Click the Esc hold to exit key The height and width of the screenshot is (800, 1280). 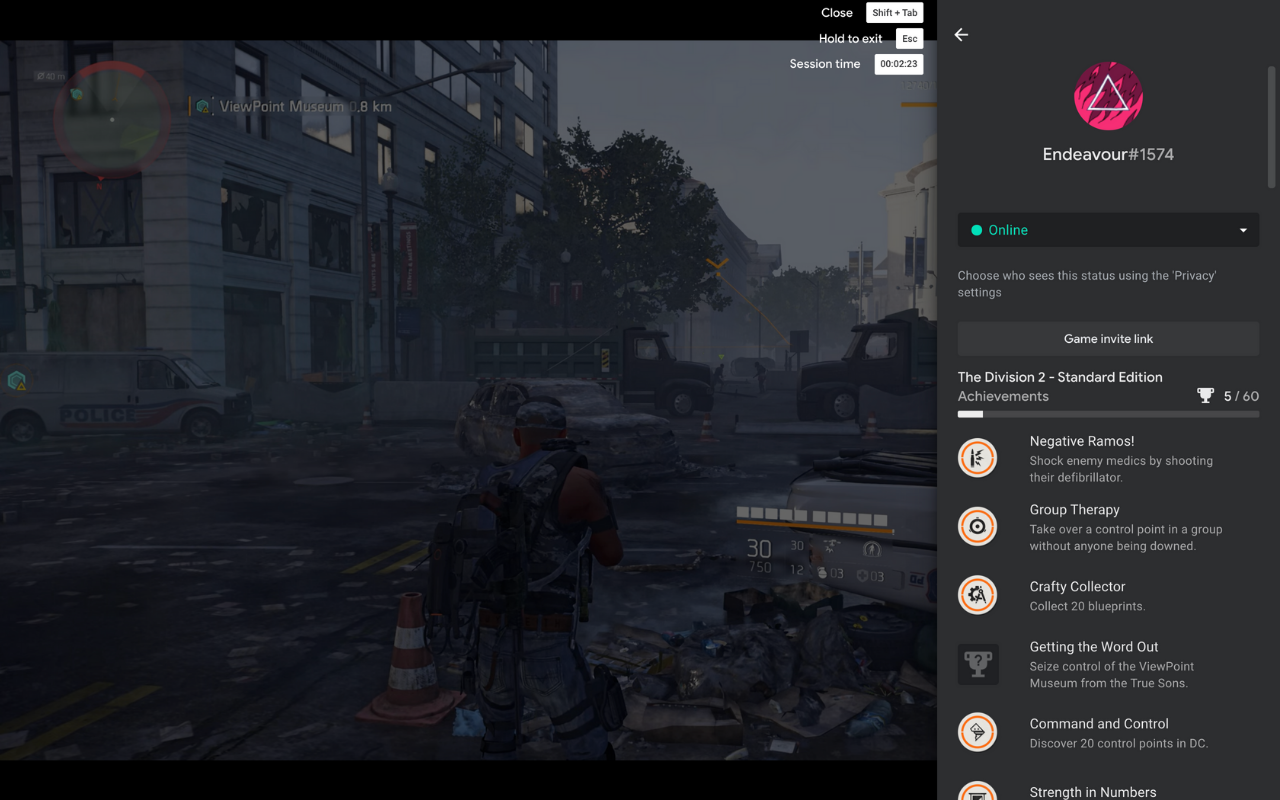coord(909,39)
